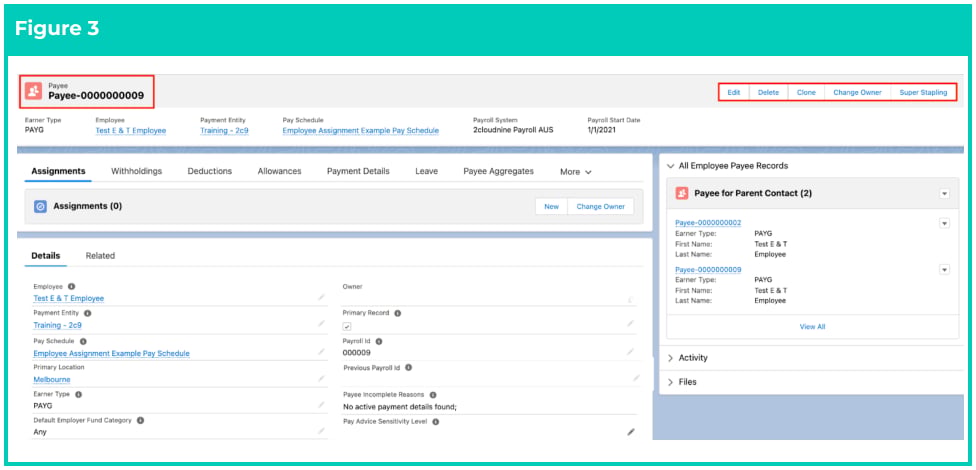Open Test E & T Employee link in header

131,131
